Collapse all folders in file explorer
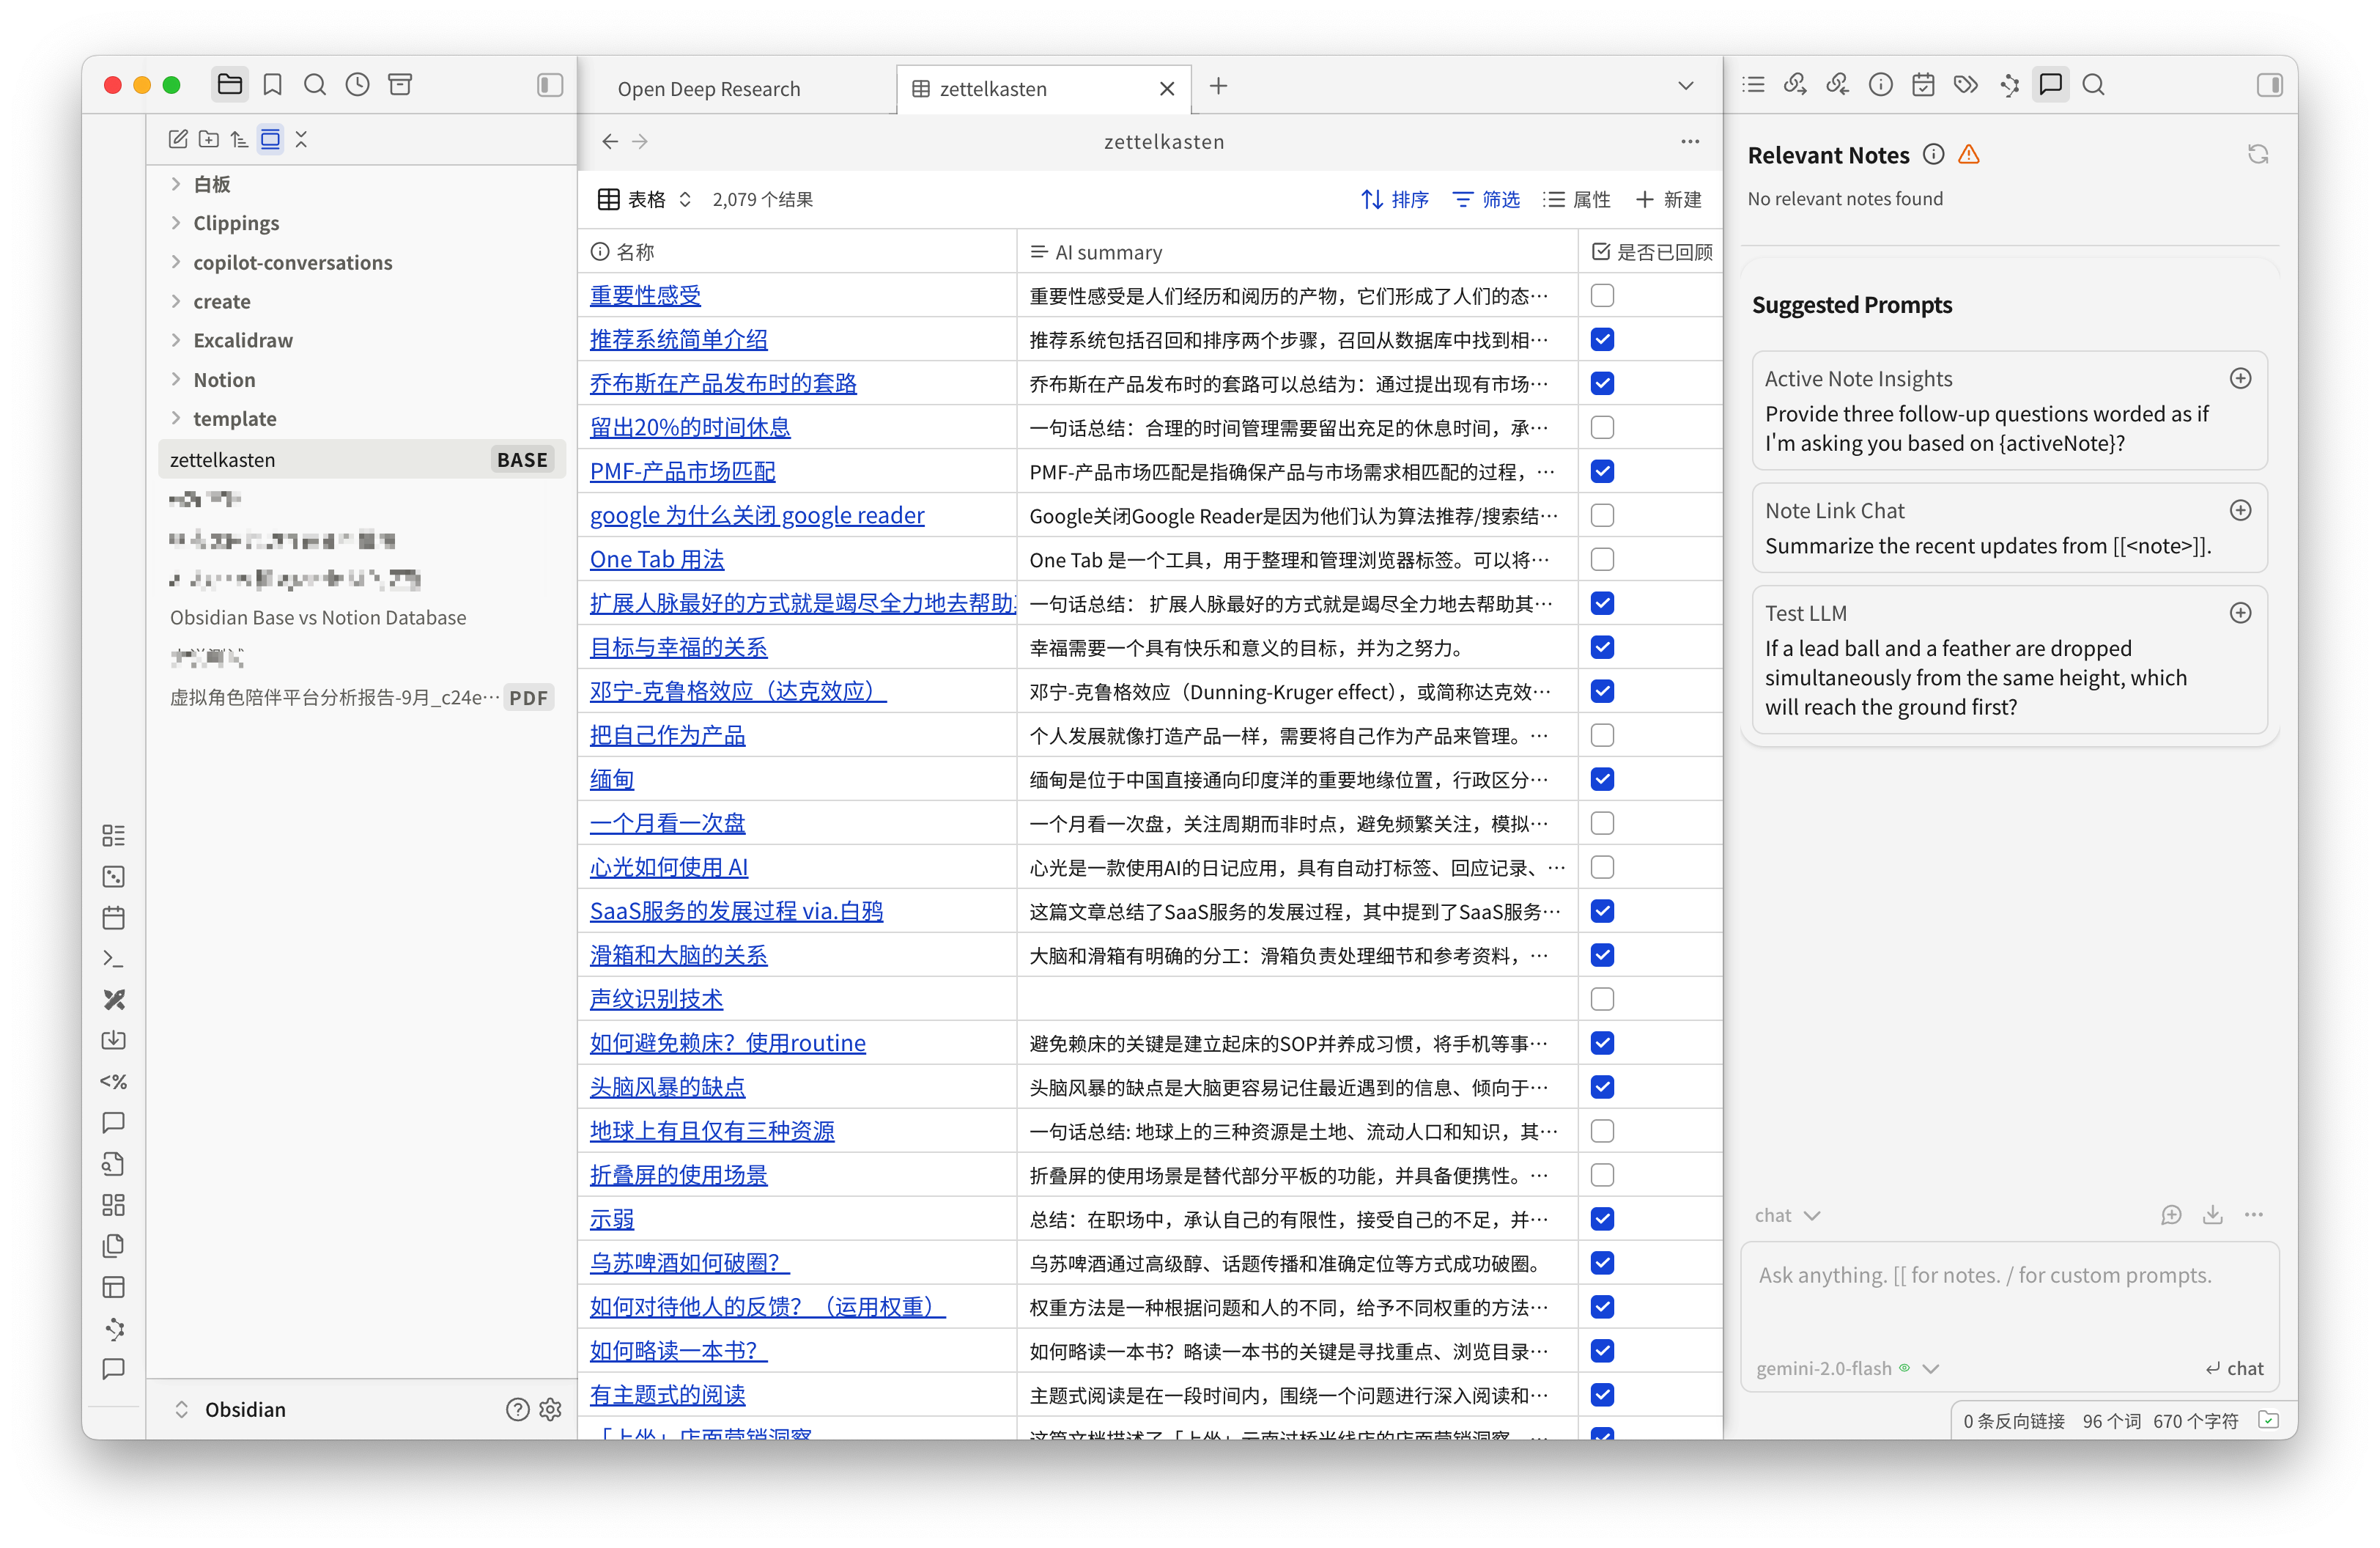The image size is (2380, 1548). click(301, 139)
